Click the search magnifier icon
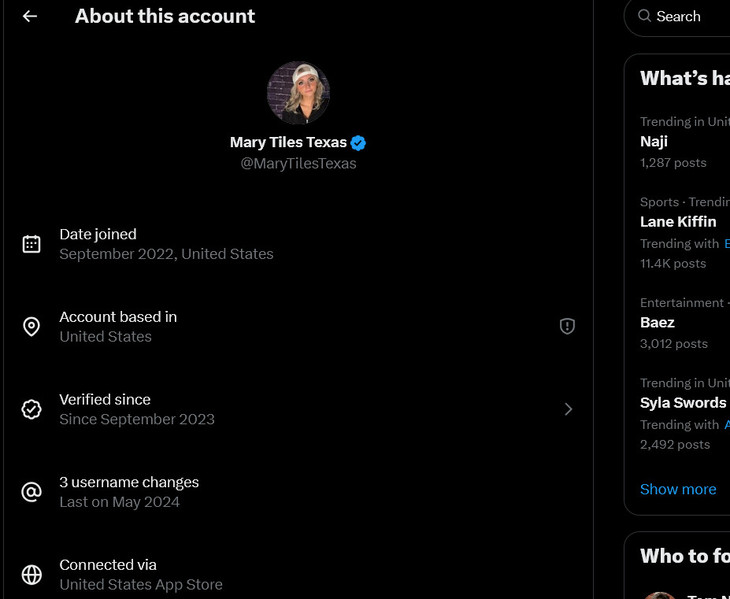The width and height of the screenshot is (730, 599). click(645, 16)
